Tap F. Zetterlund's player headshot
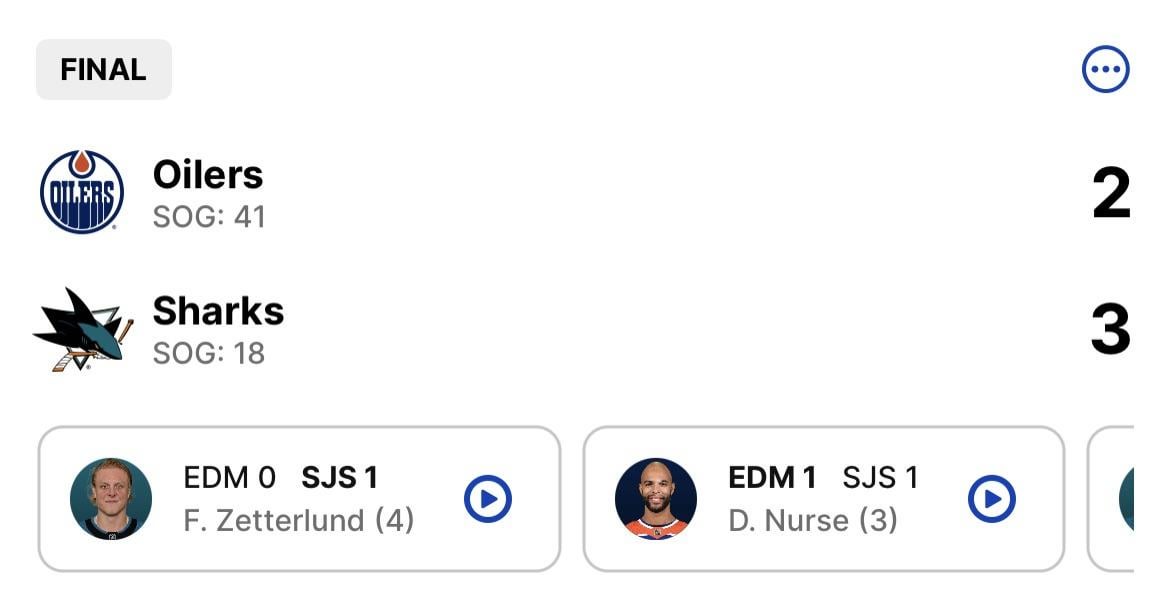The height and width of the screenshot is (601, 1170). pyautogui.click(x=111, y=499)
